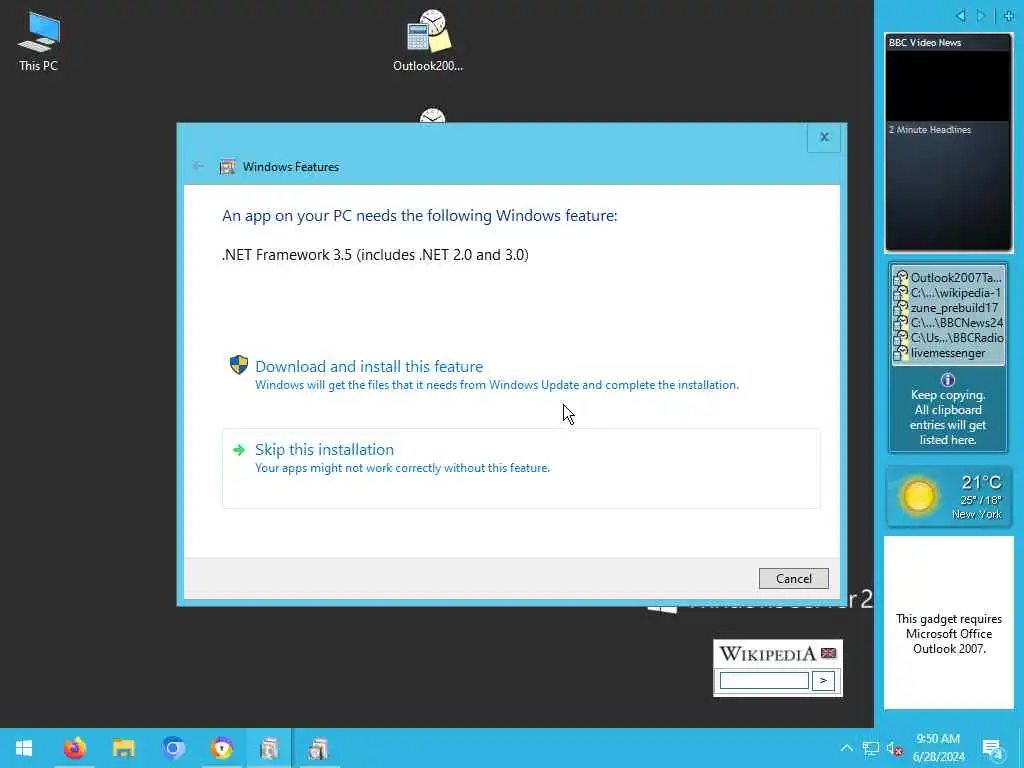Image resolution: width=1024 pixels, height=768 pixels.
Task: Switch to the second installer taskbar item
Action: 318,748
